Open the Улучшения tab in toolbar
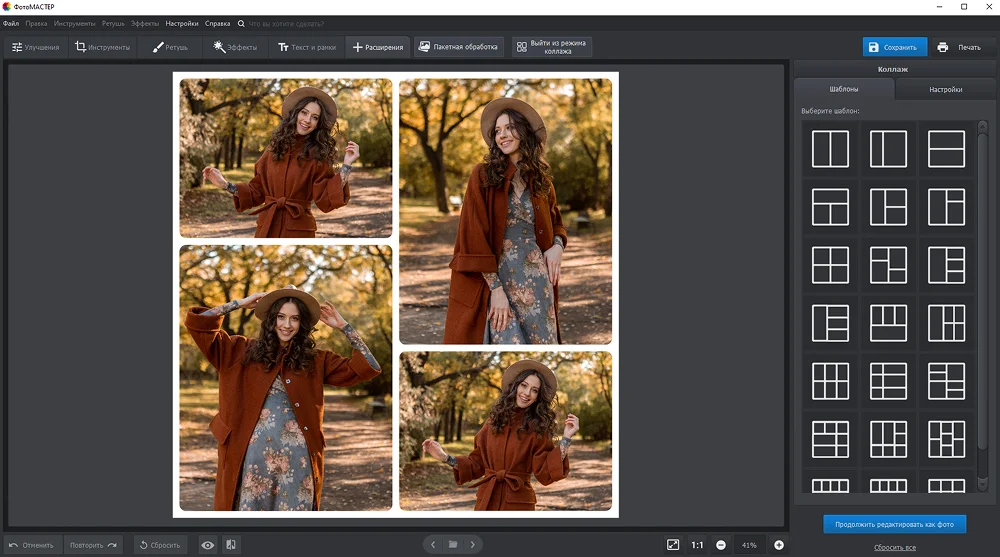 click(x=36, y=47)
